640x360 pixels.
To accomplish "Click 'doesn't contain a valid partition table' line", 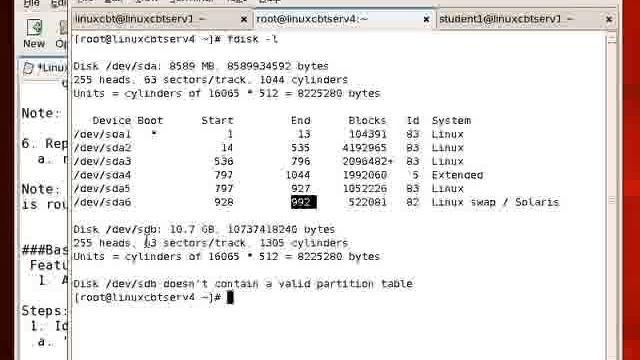I will coord(243,284).
